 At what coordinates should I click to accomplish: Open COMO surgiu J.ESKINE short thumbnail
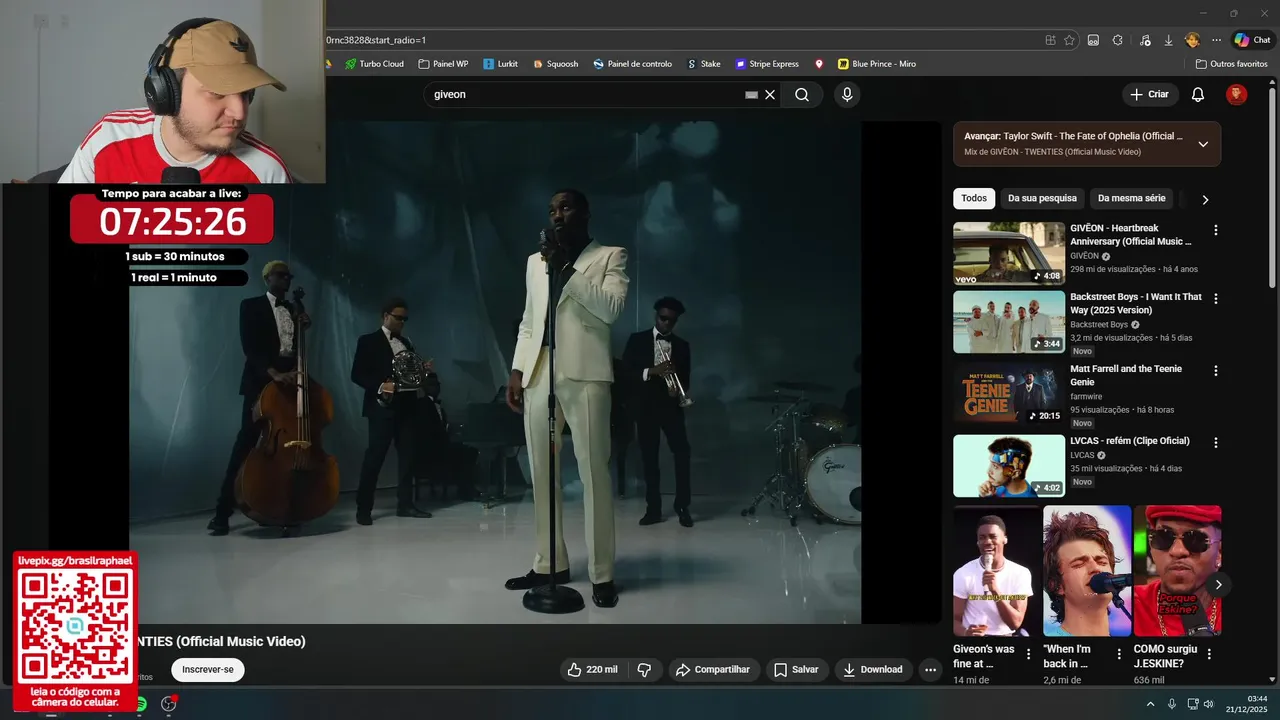point(1177,571)
